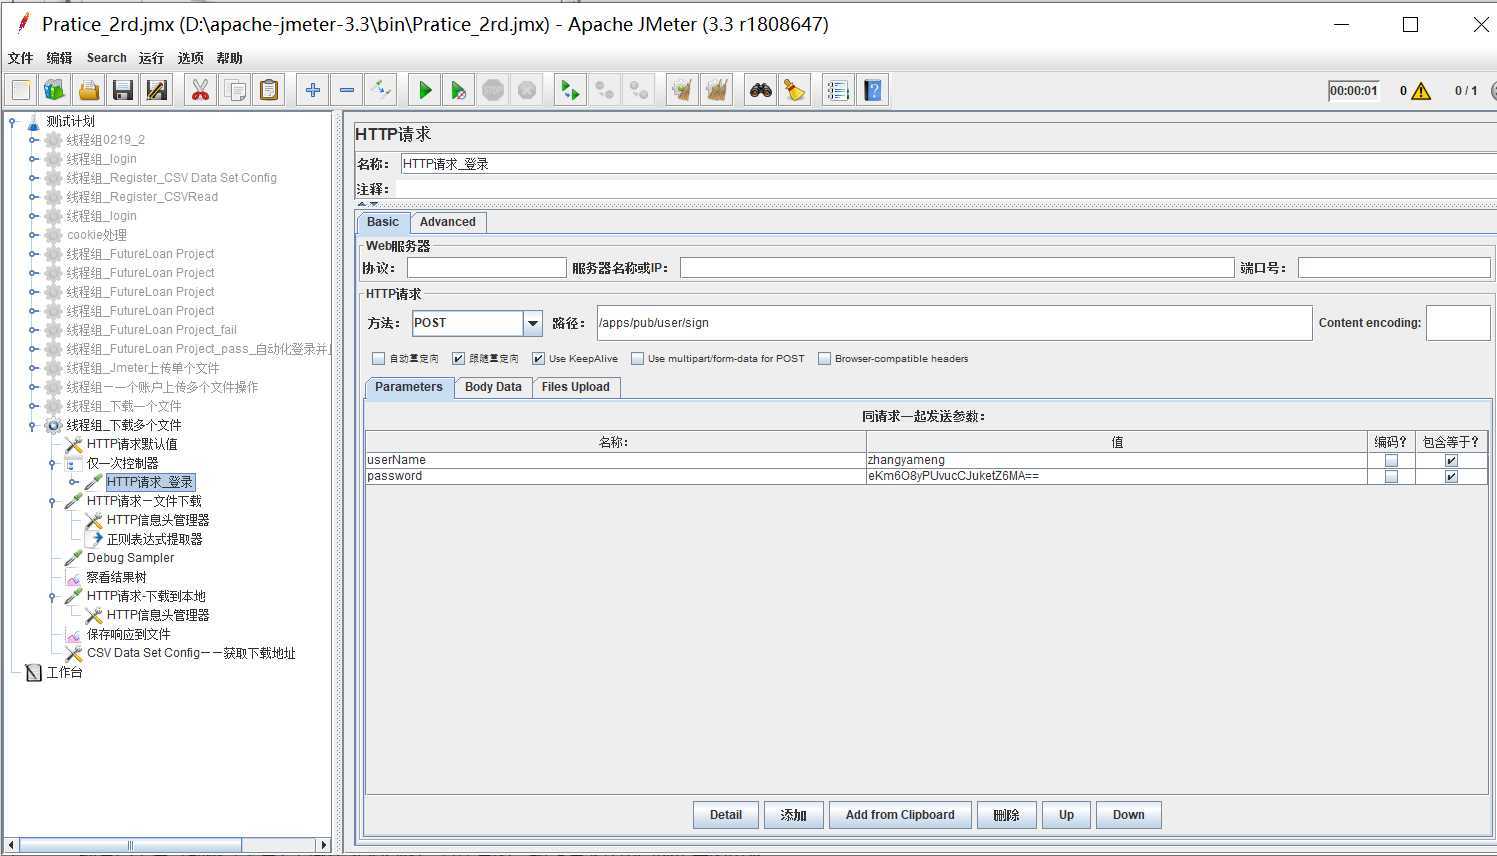Click the tree panel horizontal scrollbar thumb
Viewport: 1497px width, 856px height.
tap(130, 845)
